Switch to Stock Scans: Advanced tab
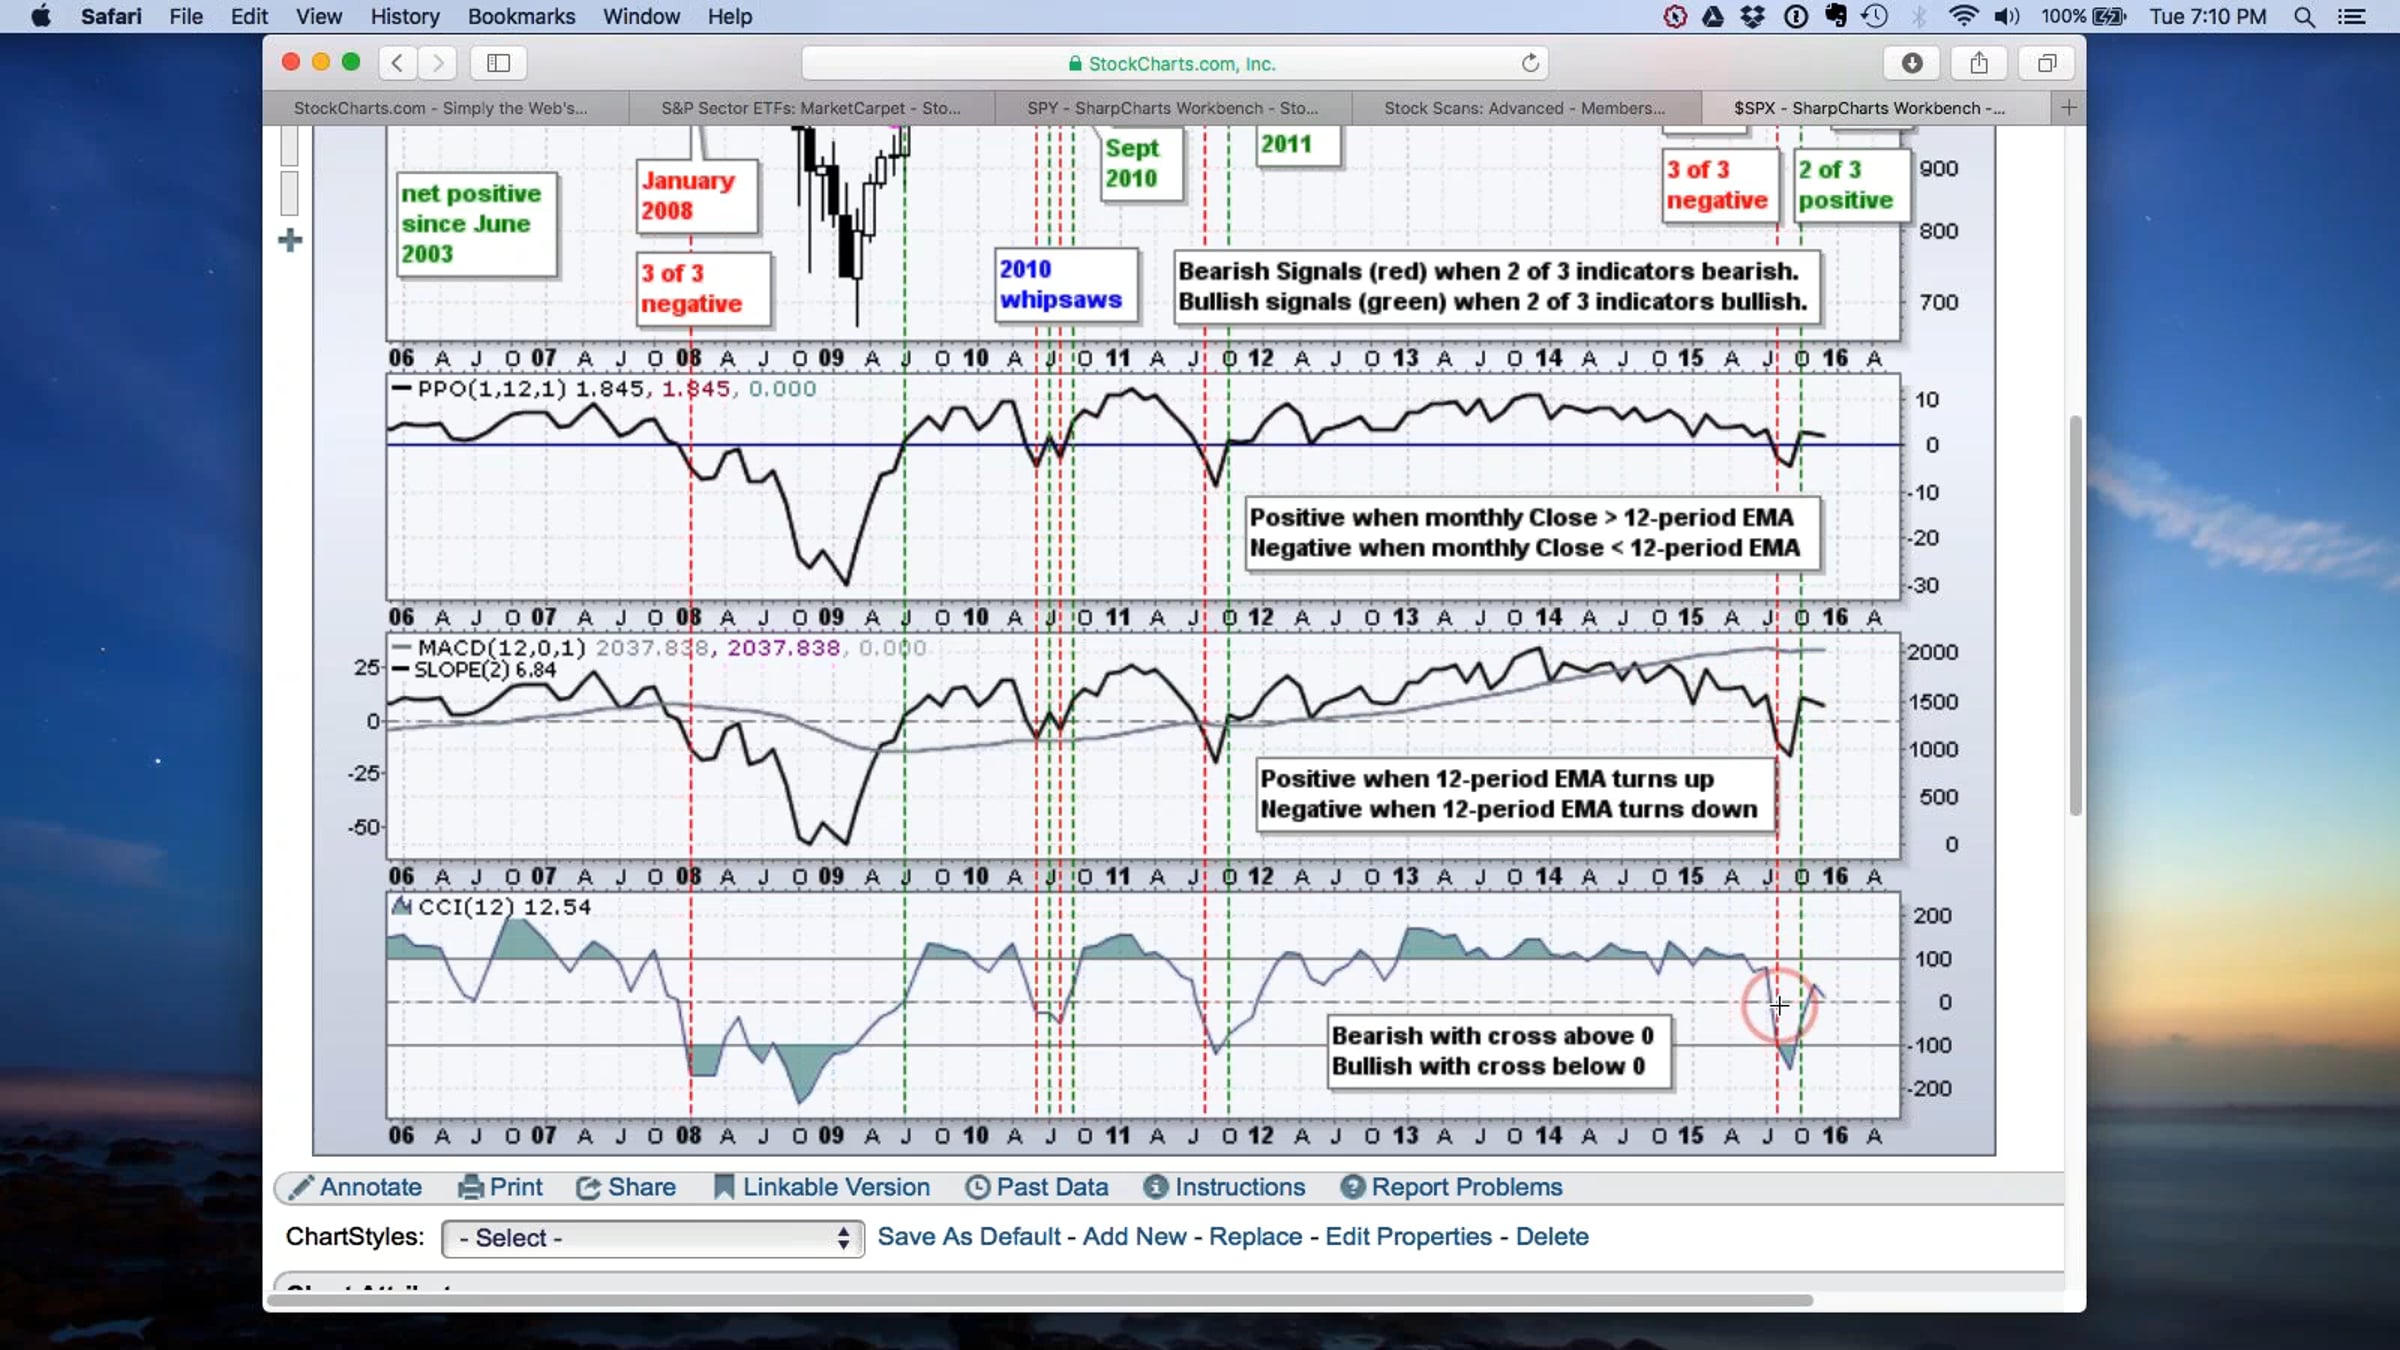2400x1350 pixels. click(1525, 108)
